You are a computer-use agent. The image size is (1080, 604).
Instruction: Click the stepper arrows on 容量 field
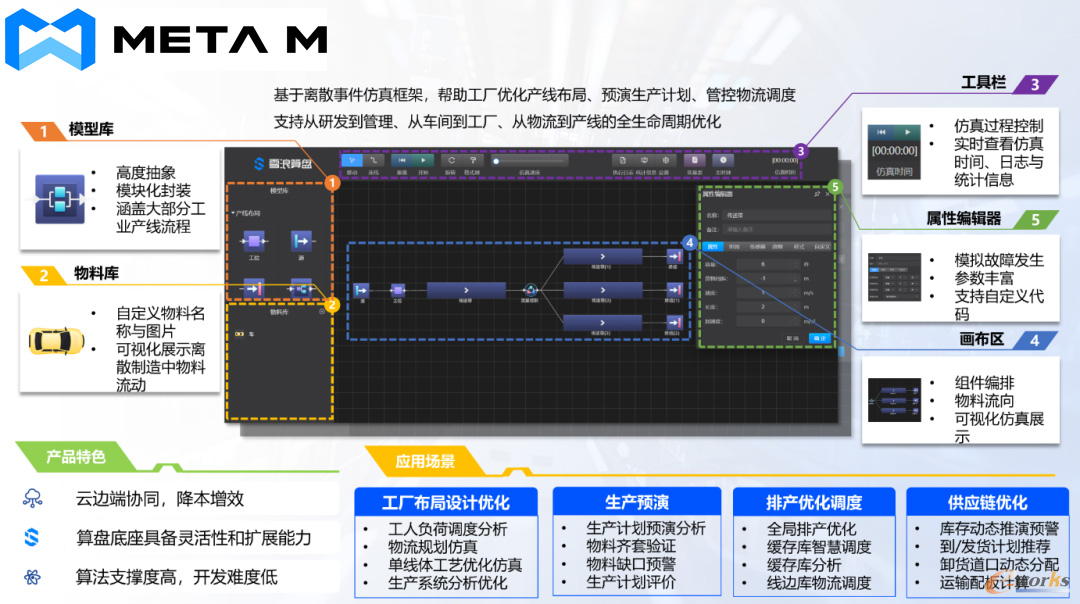click(795, 264)
